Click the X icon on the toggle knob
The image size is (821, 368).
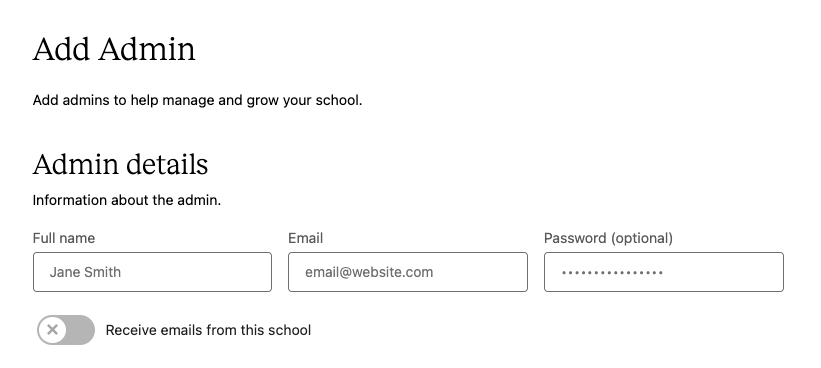tap(52, 330)
